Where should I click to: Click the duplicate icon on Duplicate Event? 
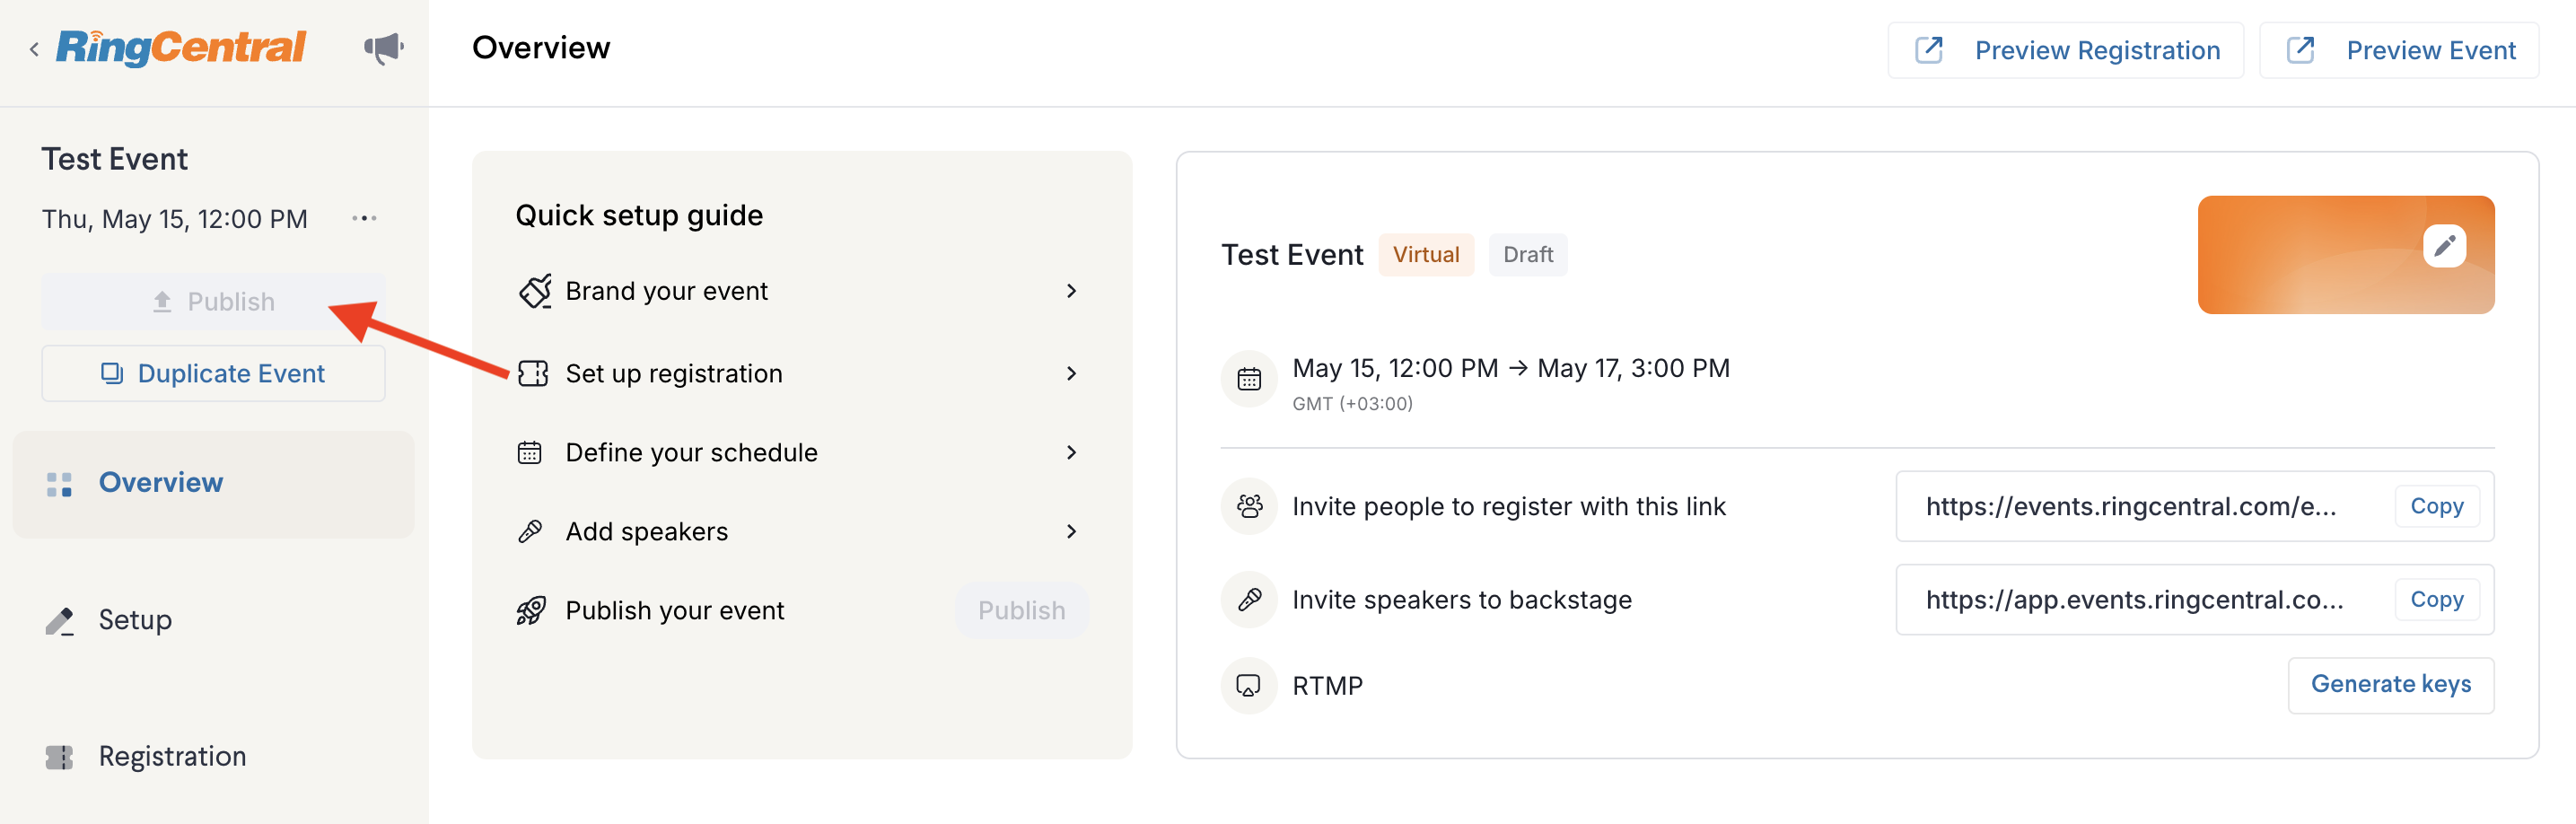(x=112, y=373)
